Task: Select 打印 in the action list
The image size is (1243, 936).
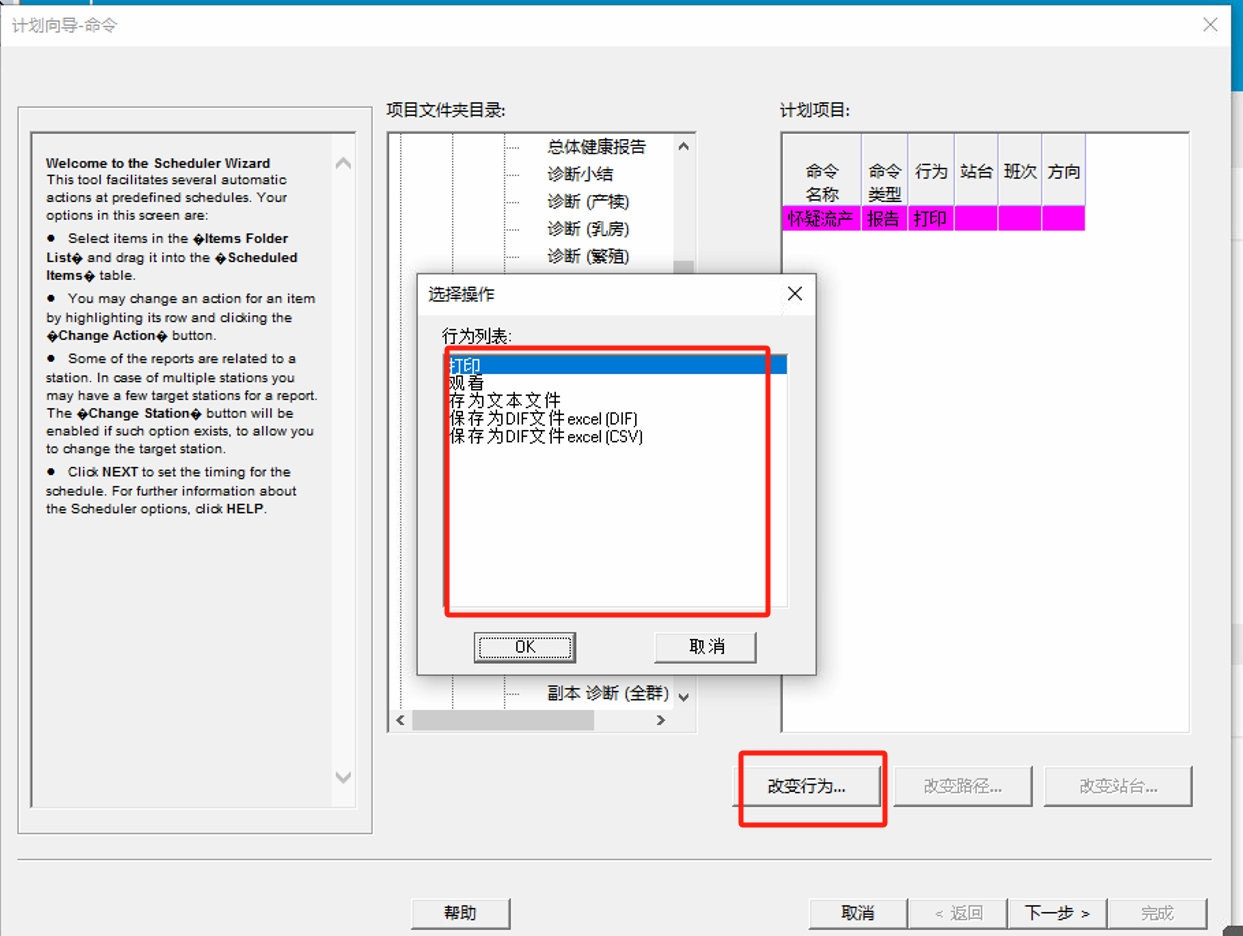Action: point(466,365)
